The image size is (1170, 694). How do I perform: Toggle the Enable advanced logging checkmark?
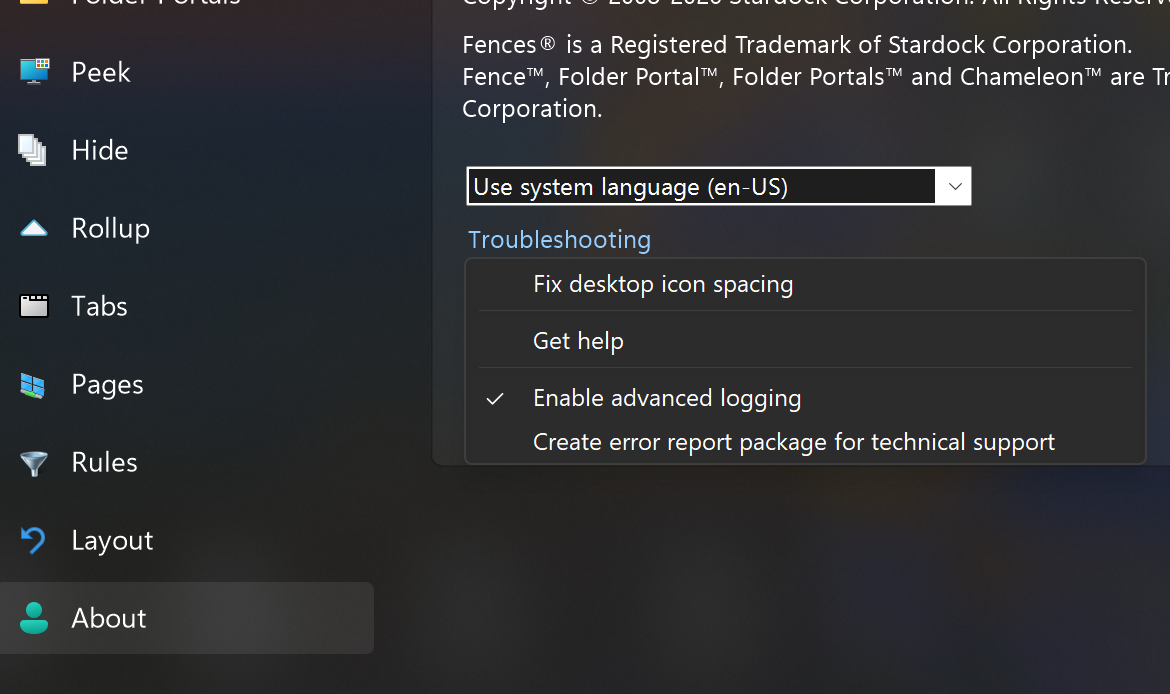495,398
